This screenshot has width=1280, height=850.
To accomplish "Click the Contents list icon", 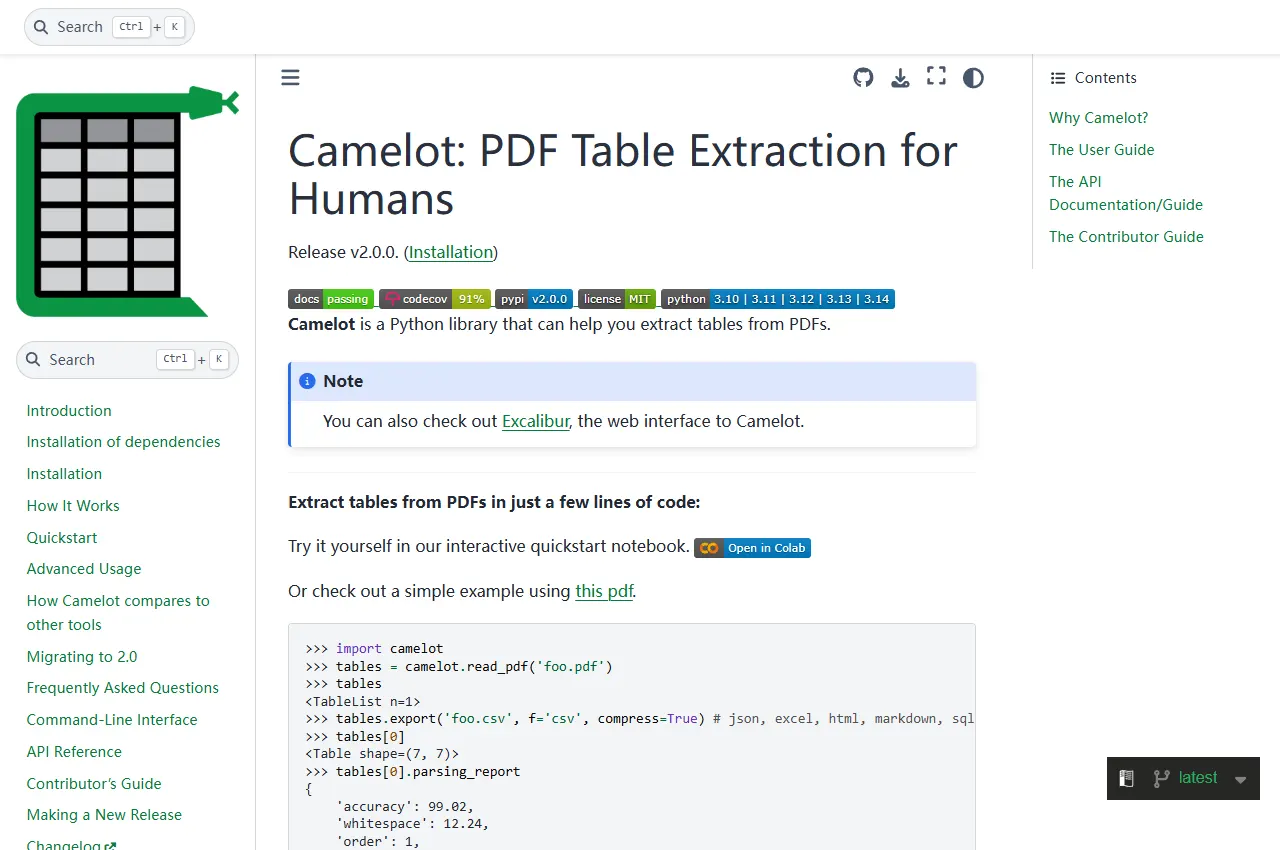I will click(1058, 78).
